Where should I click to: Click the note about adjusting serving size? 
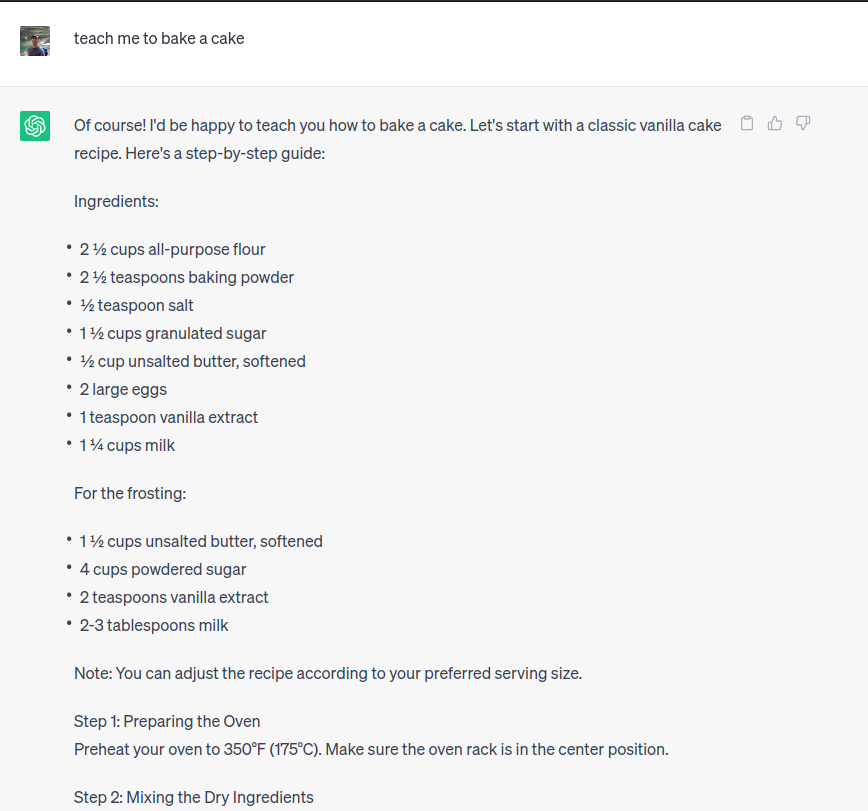coord(328,674)
